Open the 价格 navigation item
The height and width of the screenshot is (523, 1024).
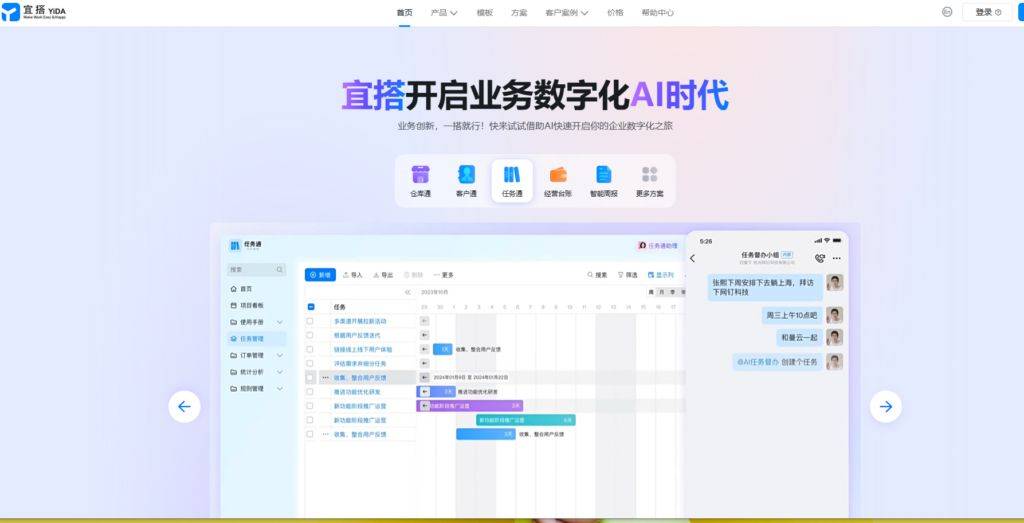coord(615,13)
